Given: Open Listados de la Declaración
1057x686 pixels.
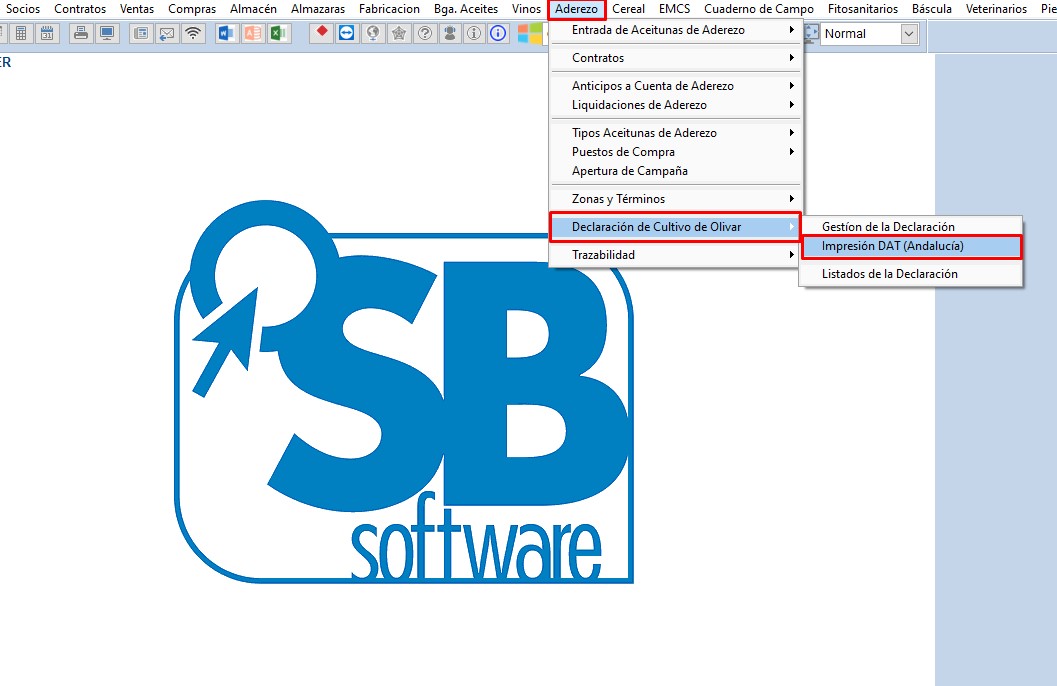Looking at the screenshot, I should coord(889,274).
